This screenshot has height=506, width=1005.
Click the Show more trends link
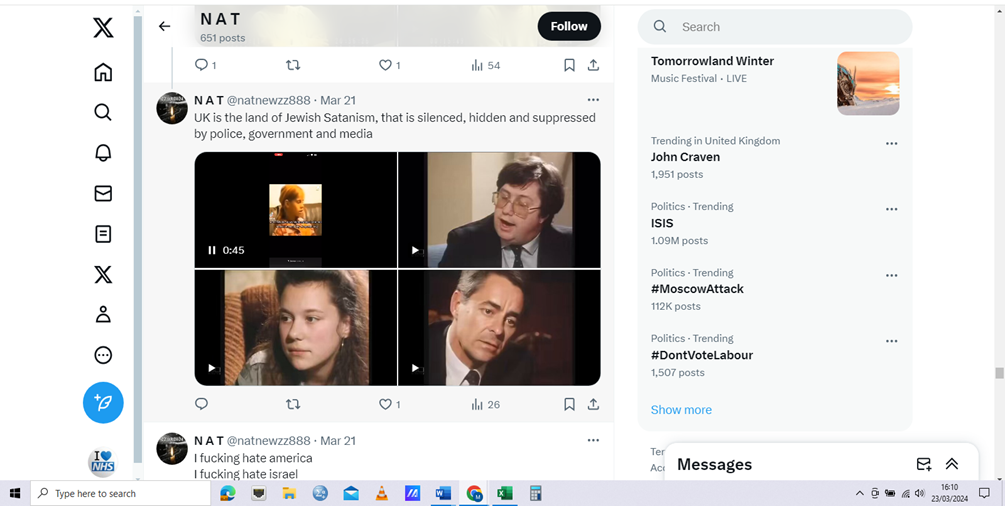pyautogui.click(x=681, y=410)
